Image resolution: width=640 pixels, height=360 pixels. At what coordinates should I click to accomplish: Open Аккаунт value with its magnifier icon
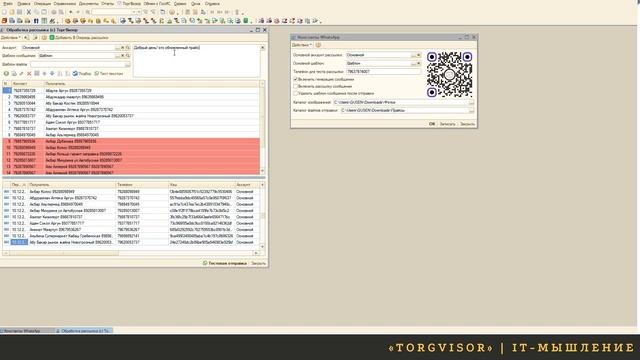click(x=127, y=48)
